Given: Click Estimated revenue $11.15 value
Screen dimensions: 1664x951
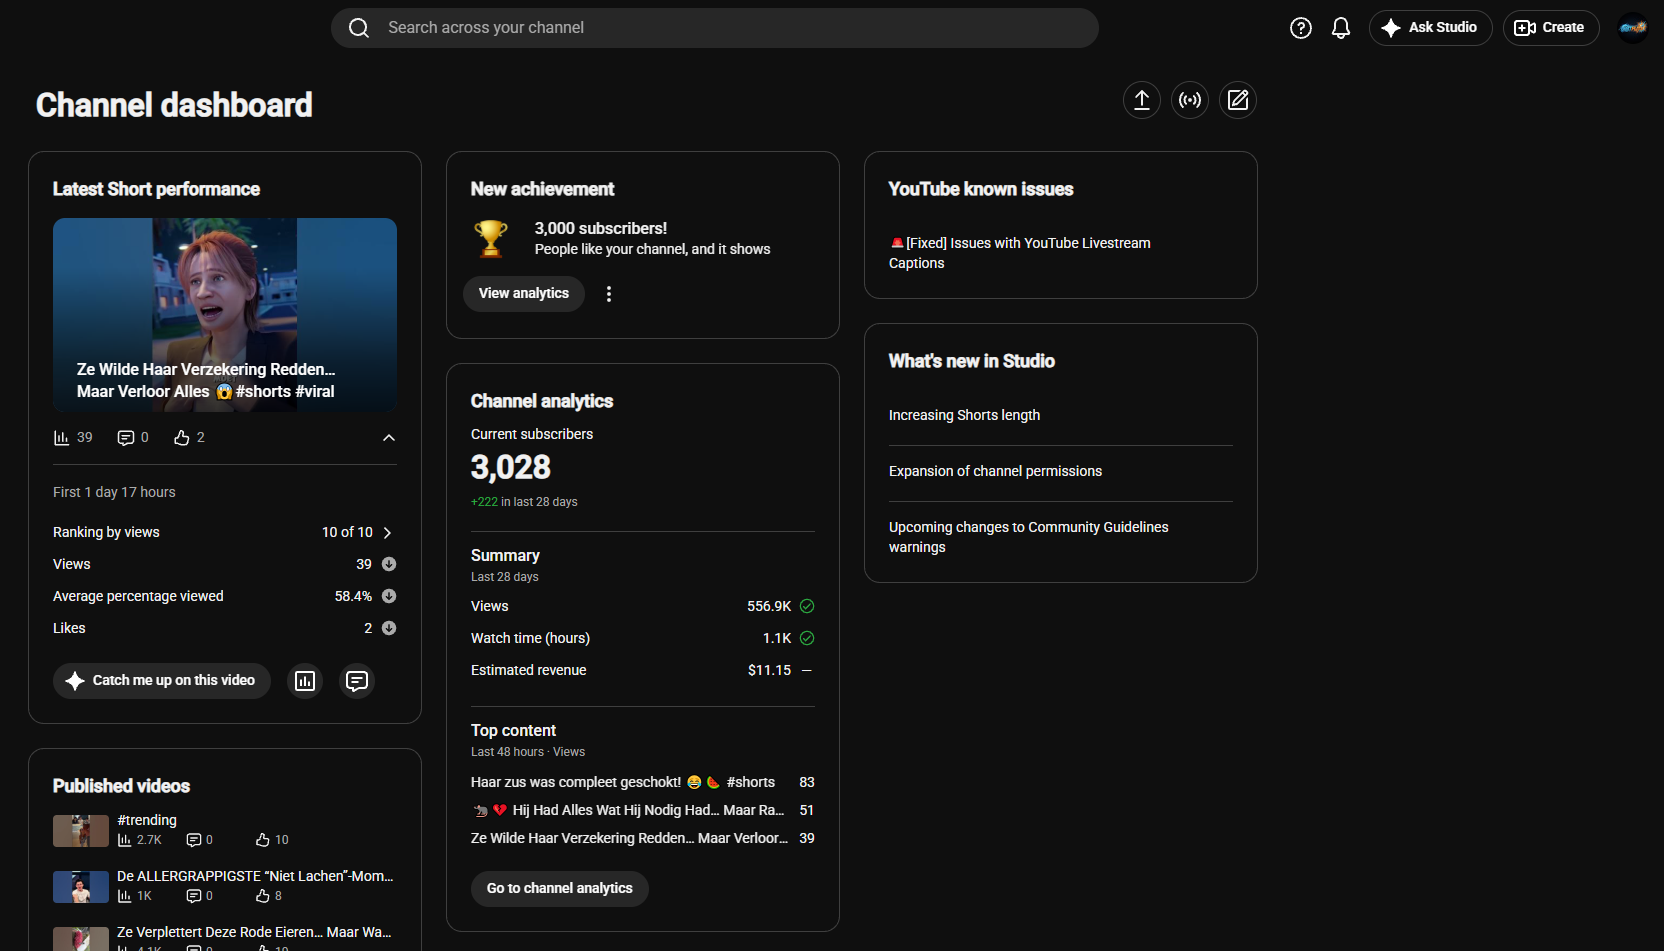Looking at the screenshot, I should pyautogui.click(x=769, y=670).
